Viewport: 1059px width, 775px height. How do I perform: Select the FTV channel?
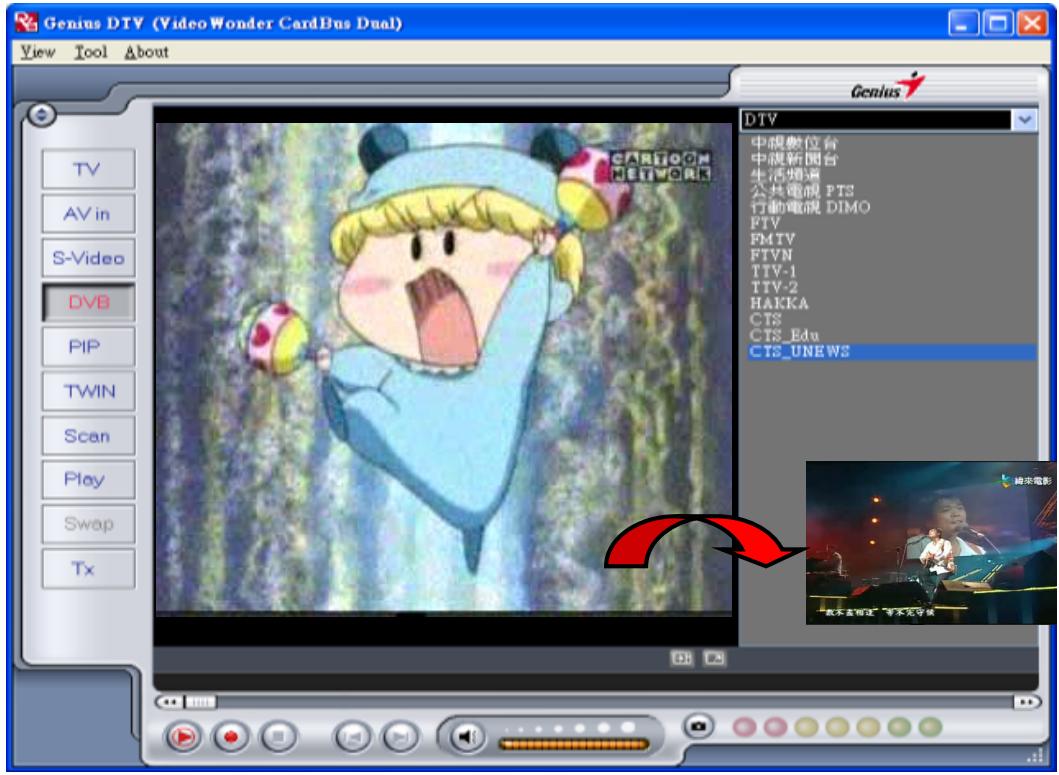tap(765, 223)
